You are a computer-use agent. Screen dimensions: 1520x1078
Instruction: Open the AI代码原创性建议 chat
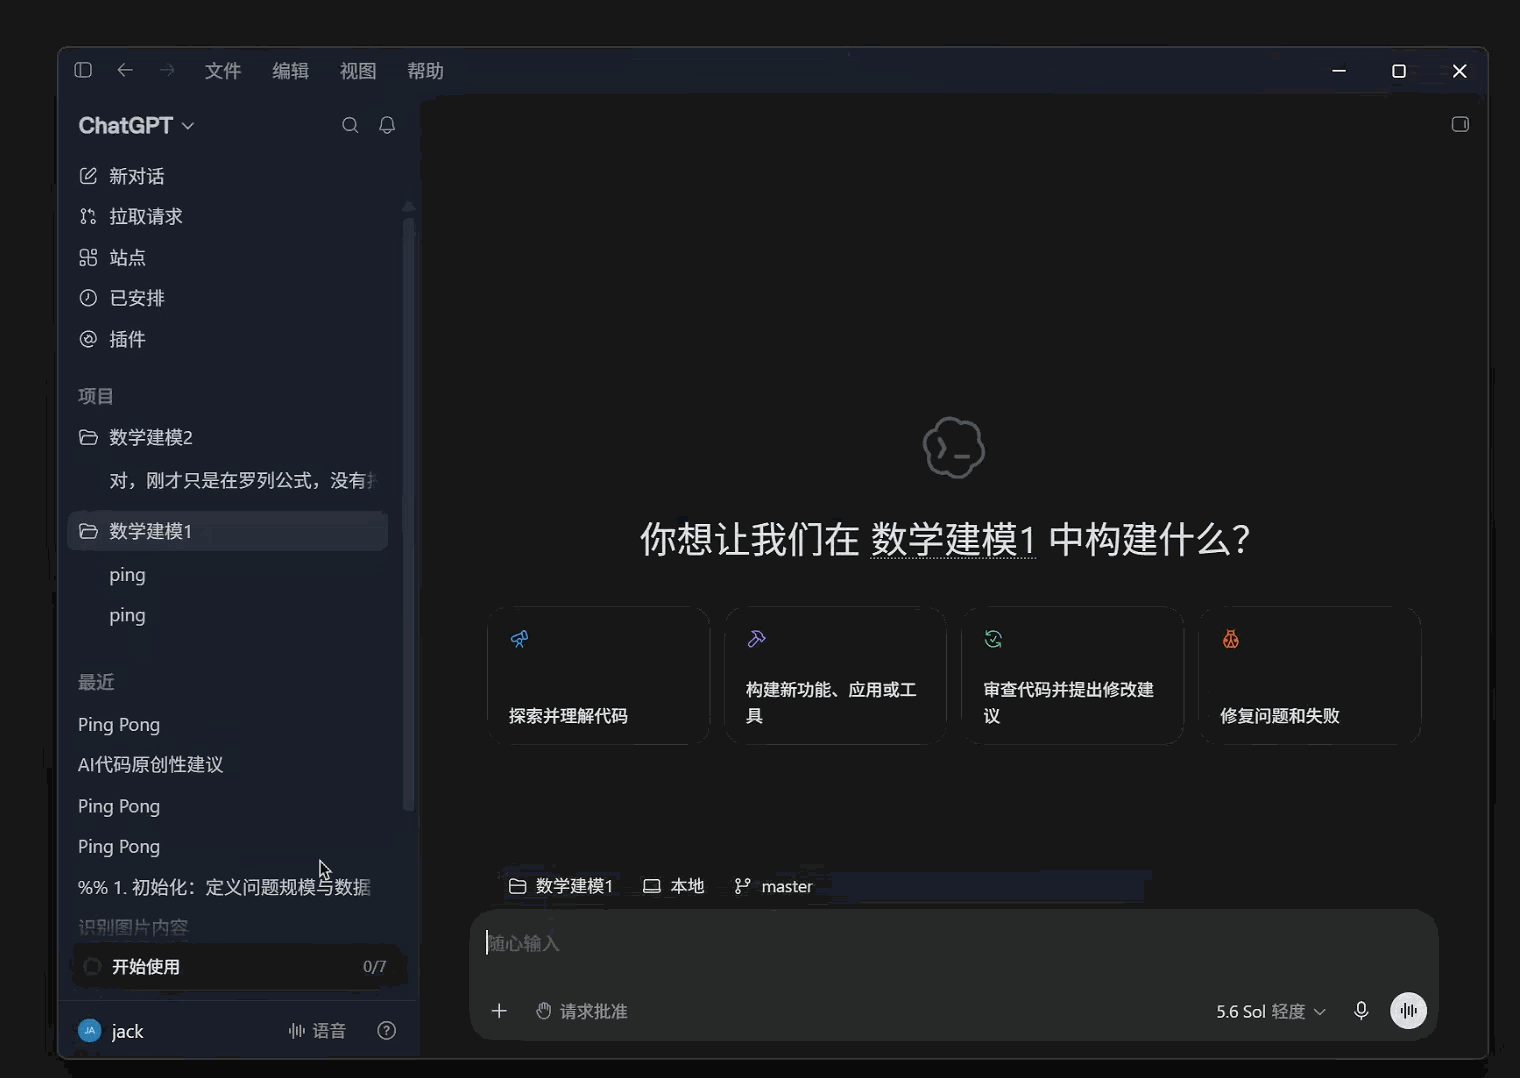tap(228, 765)
